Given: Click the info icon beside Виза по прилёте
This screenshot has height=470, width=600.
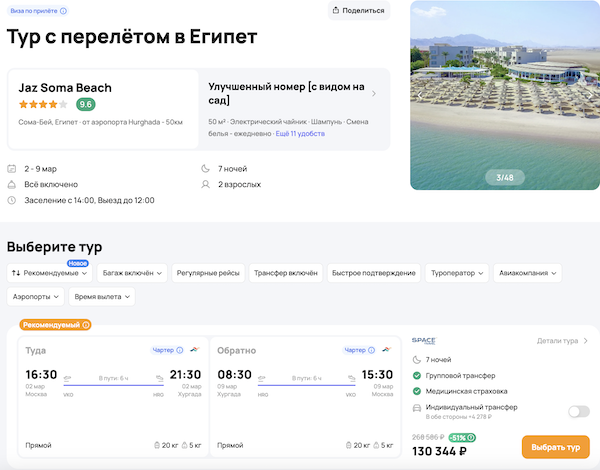Looking at the screenshot, I should point(64,11).
